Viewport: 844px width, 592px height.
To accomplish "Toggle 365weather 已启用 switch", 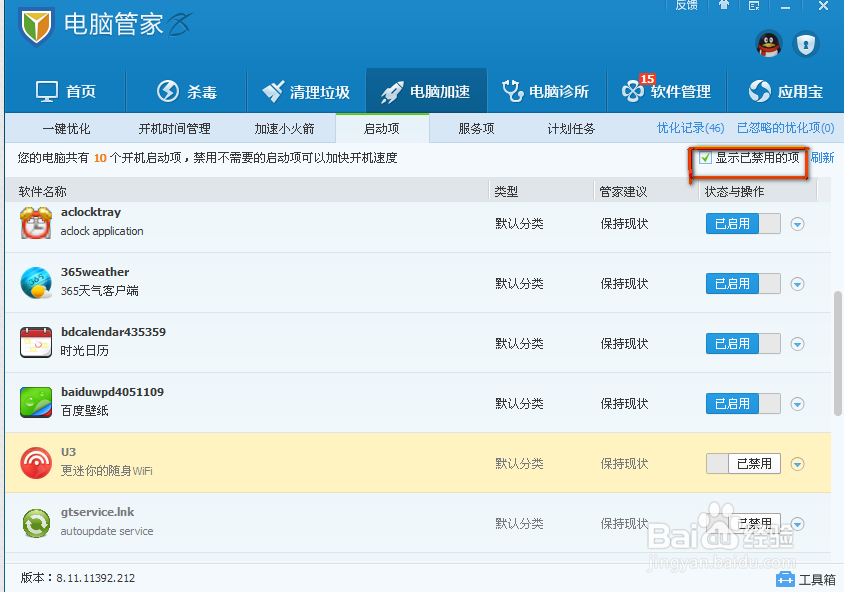I will pyautogui.click(x=743, y=284).
